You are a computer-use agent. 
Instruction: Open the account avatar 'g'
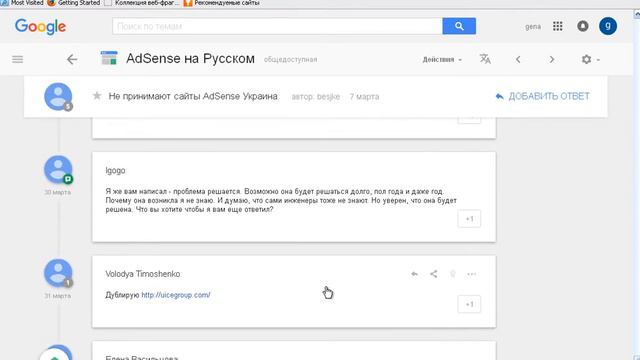[607, 26]
